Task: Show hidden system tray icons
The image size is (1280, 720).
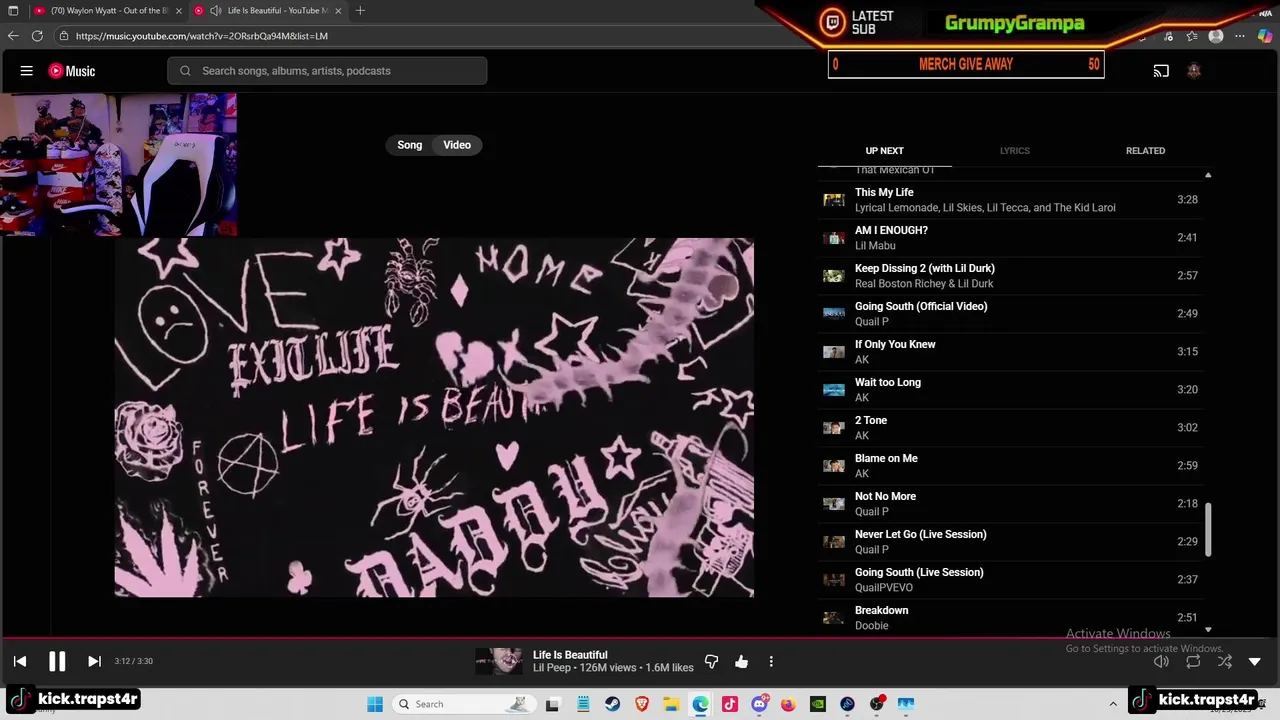Action: click(1113, 704)
